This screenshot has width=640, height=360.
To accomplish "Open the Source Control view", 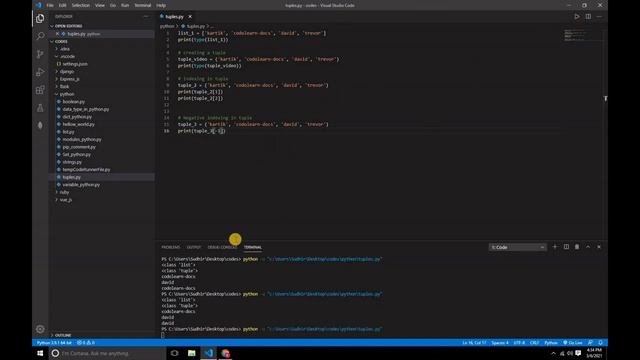I will (x=40, y=54).
